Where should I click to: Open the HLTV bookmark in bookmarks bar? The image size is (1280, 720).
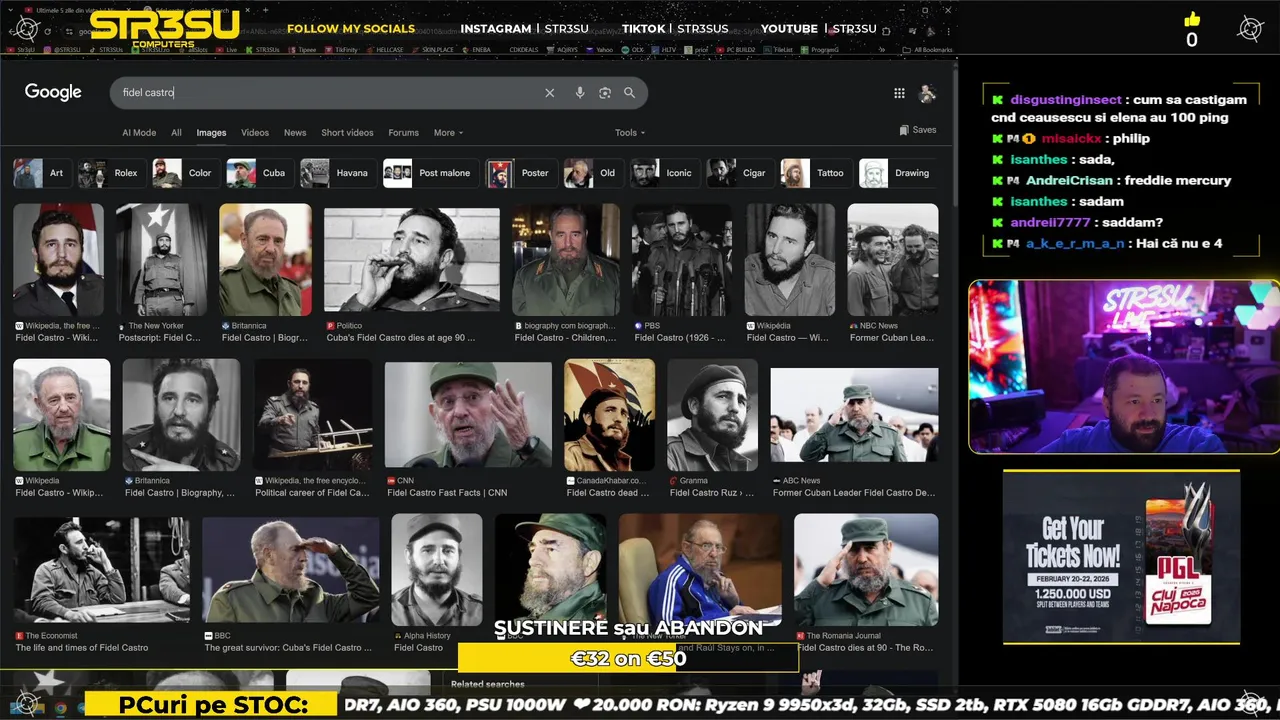pos(664,49)
